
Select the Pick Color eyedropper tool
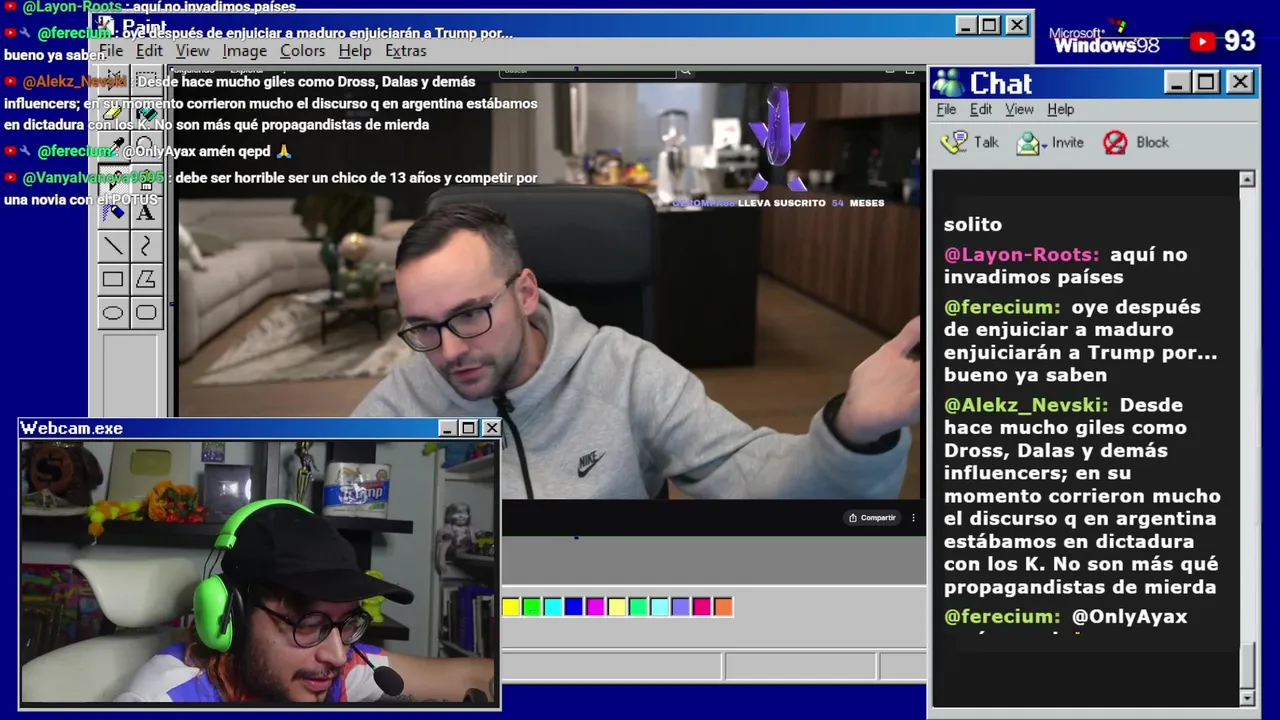pos(113,147)
